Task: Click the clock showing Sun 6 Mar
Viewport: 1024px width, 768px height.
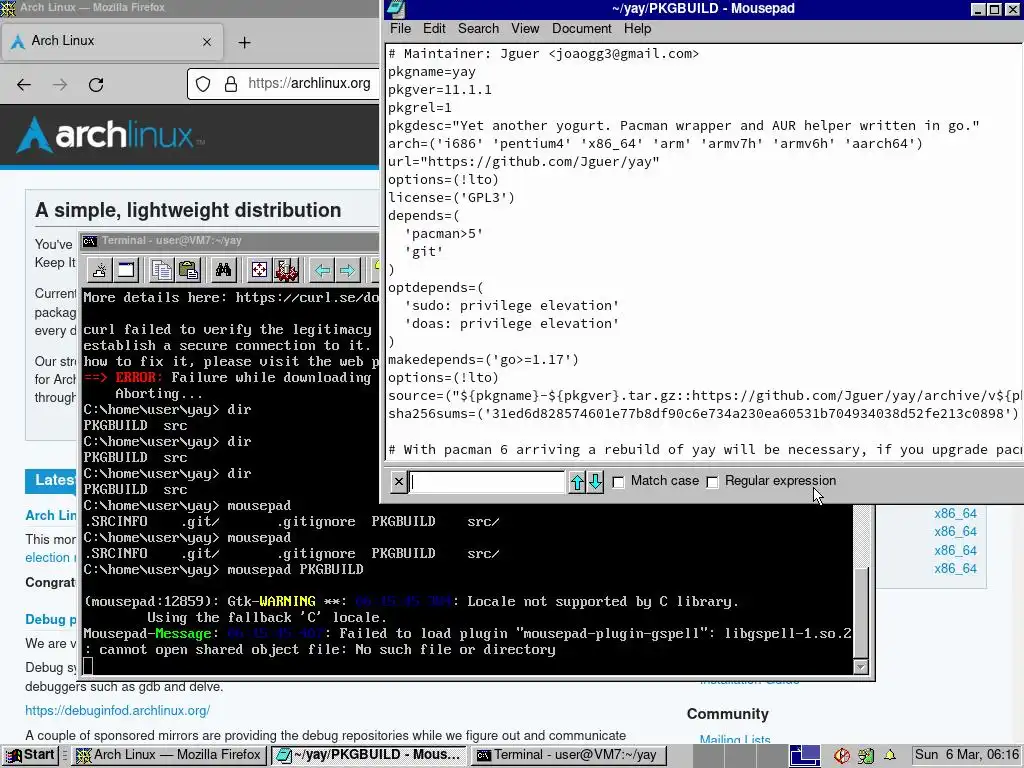Action: click(967, 755)
